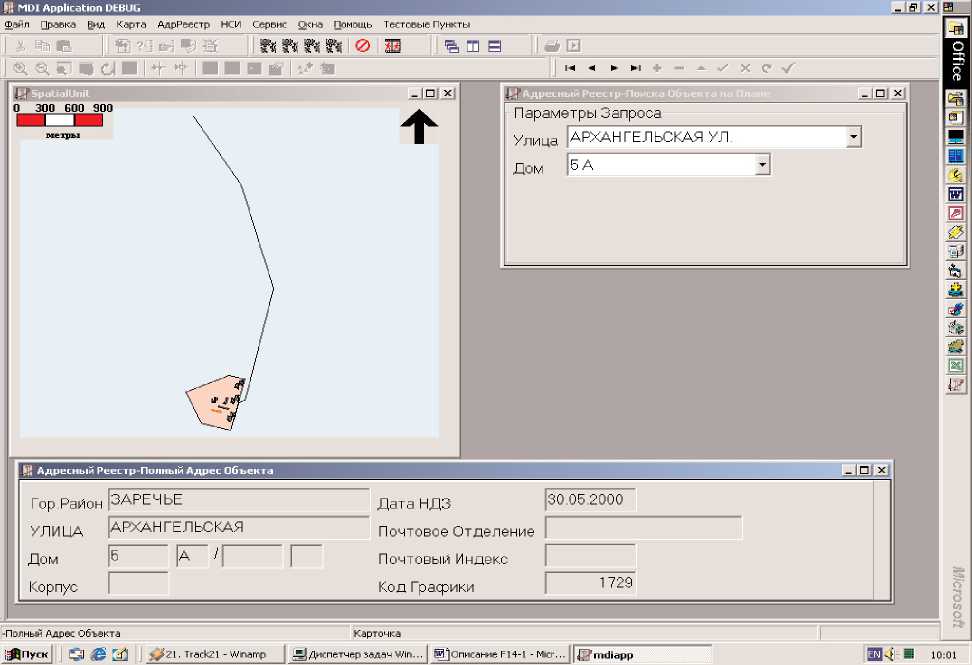Viewport: 972px width, 665px height.
Task: Click the navigator edit triangle button
Action: (700, 68)
